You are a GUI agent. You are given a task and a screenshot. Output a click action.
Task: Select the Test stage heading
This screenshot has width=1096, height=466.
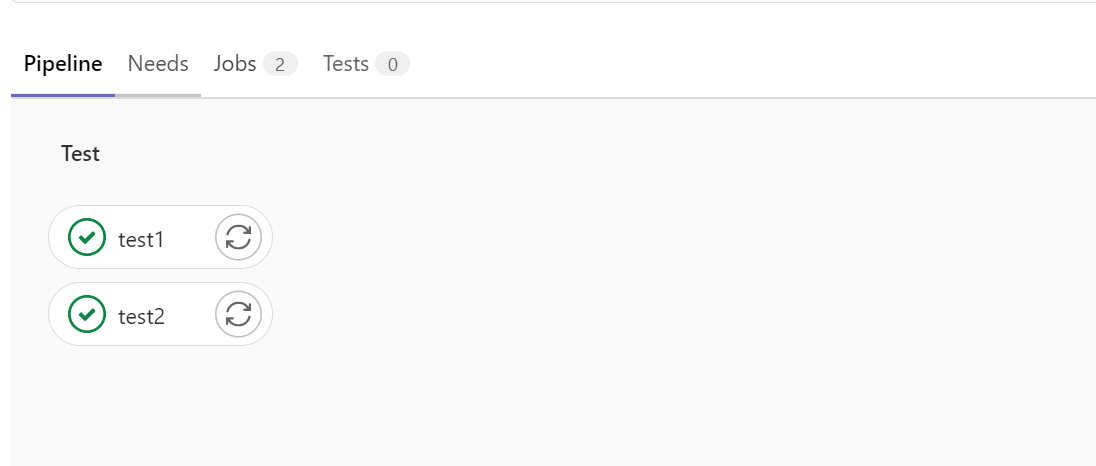point(80,154)
